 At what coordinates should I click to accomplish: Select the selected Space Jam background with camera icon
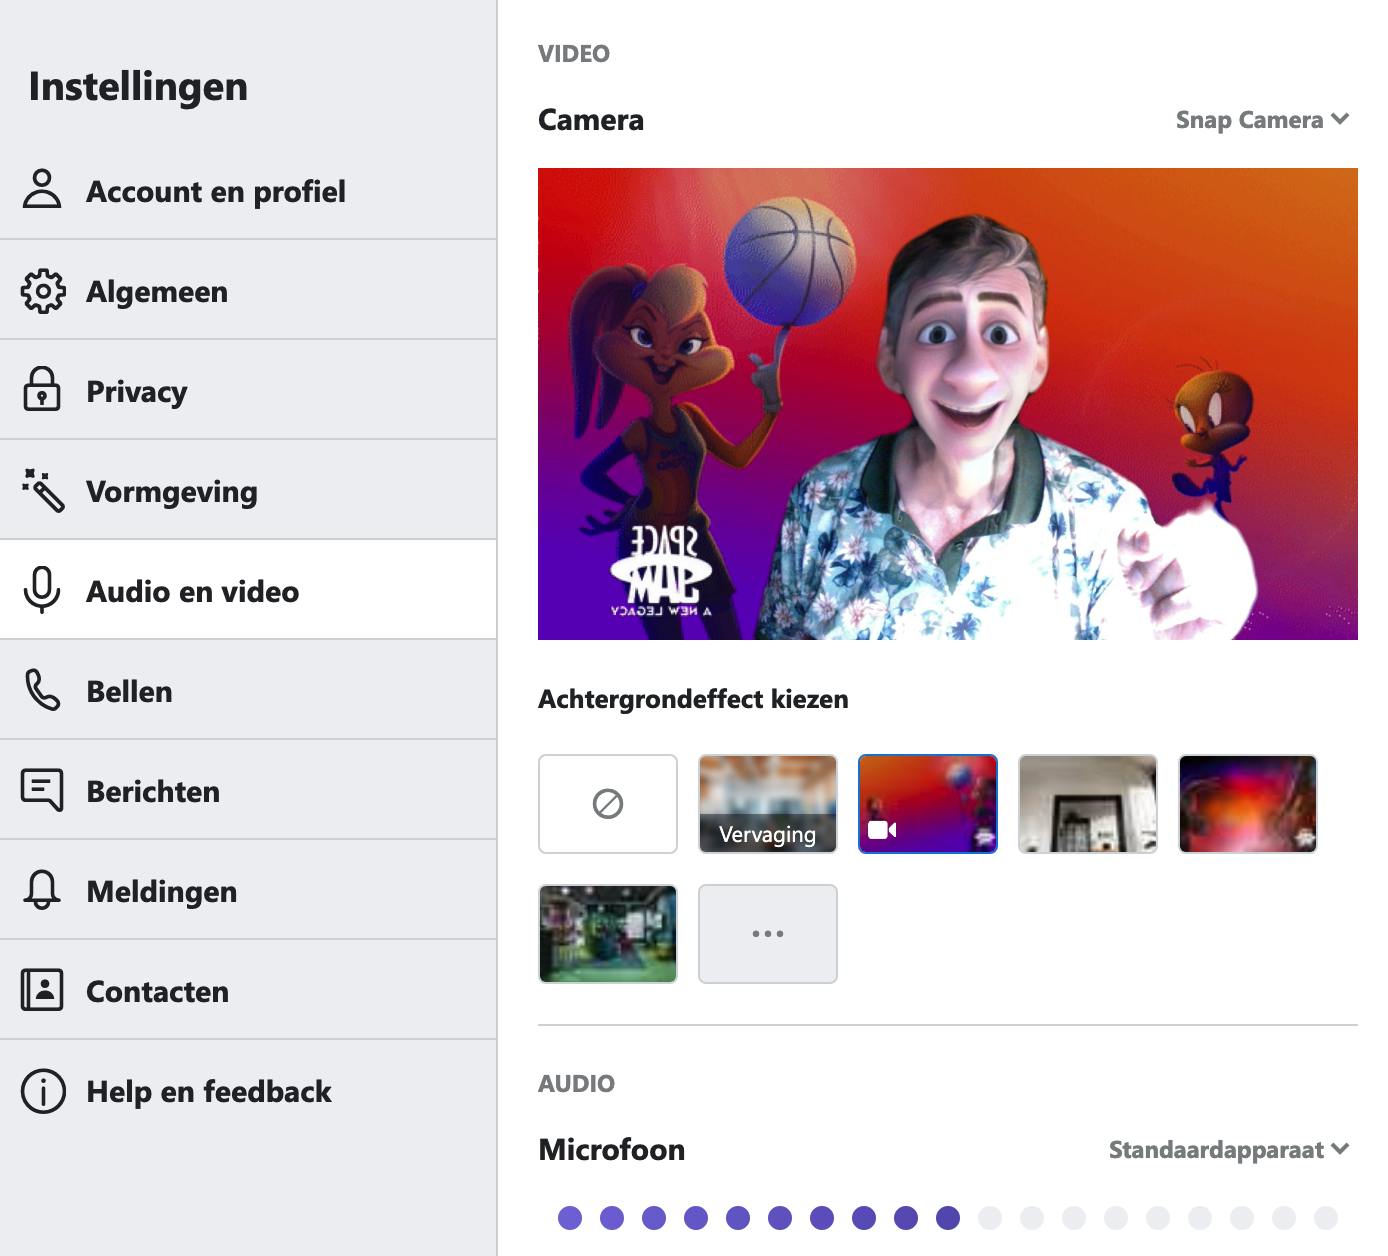point(928,804)
